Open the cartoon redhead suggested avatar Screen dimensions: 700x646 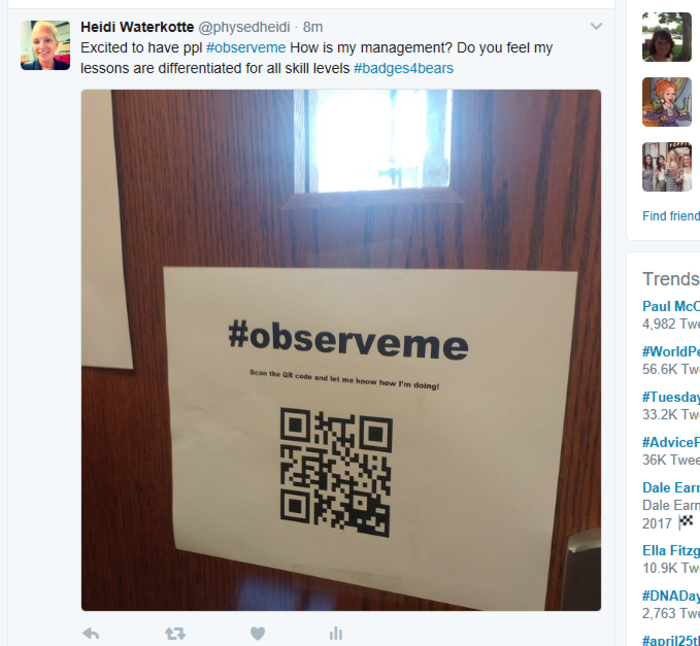667,102
